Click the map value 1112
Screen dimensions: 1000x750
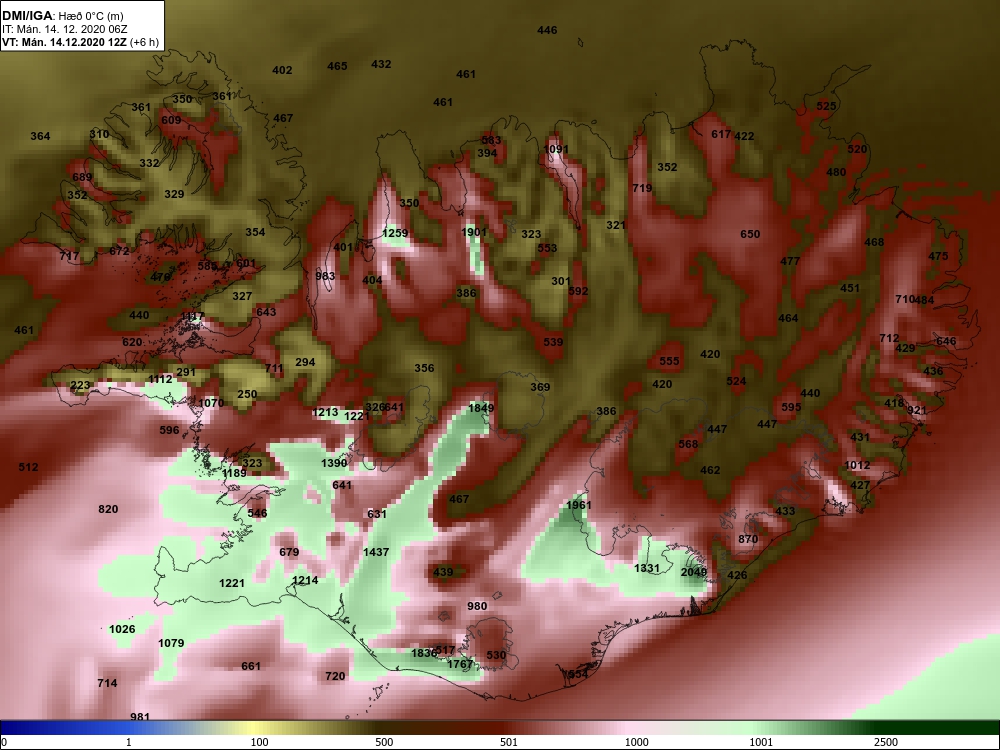(x=160, y=379)
